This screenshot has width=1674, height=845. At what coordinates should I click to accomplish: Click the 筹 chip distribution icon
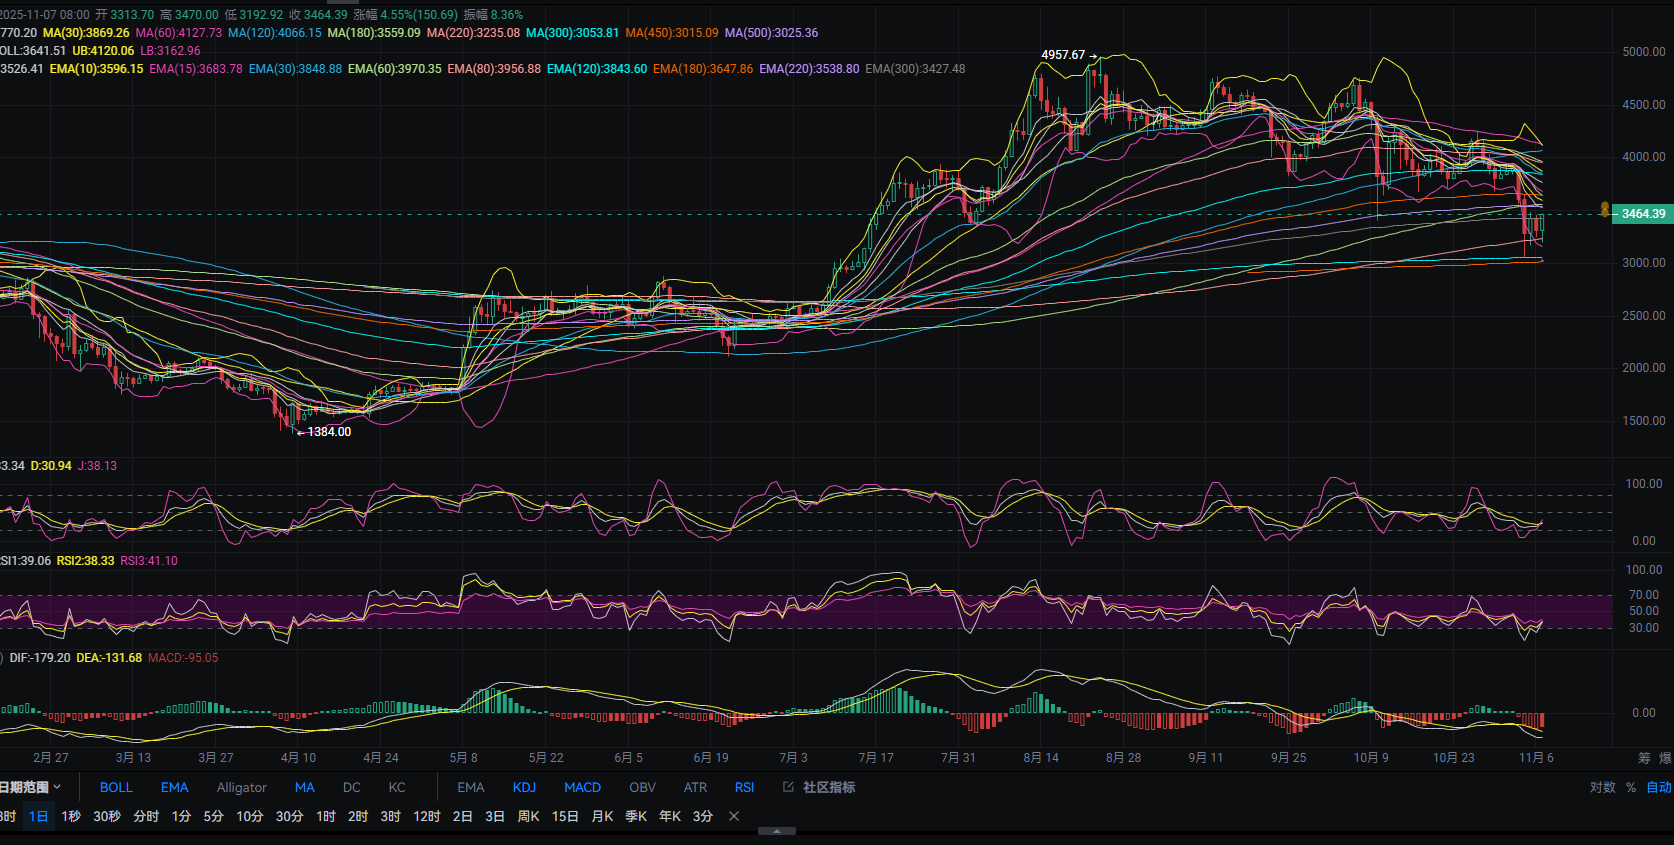pyautogui.click(x=1644, y=758)
